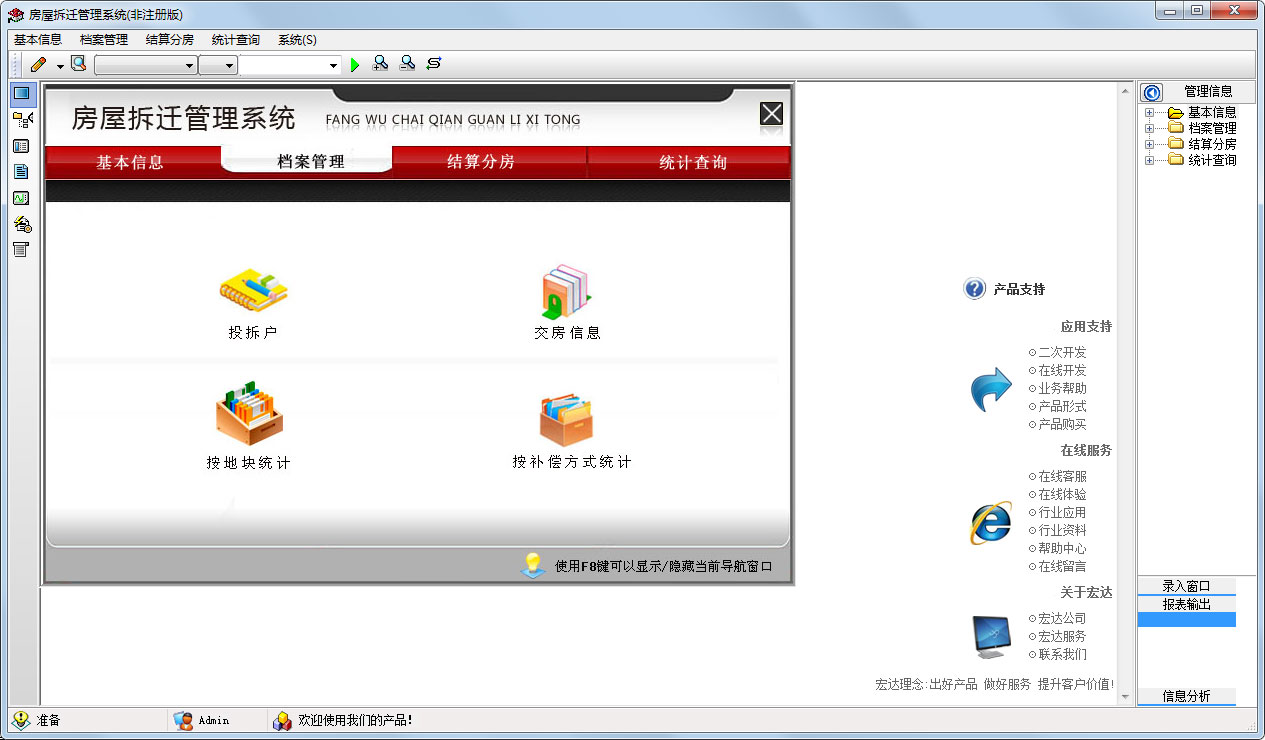The image size is (1265, 740).
Task: Click the bottom archive box icon in sidebar
Action: [x=21, y=249]
